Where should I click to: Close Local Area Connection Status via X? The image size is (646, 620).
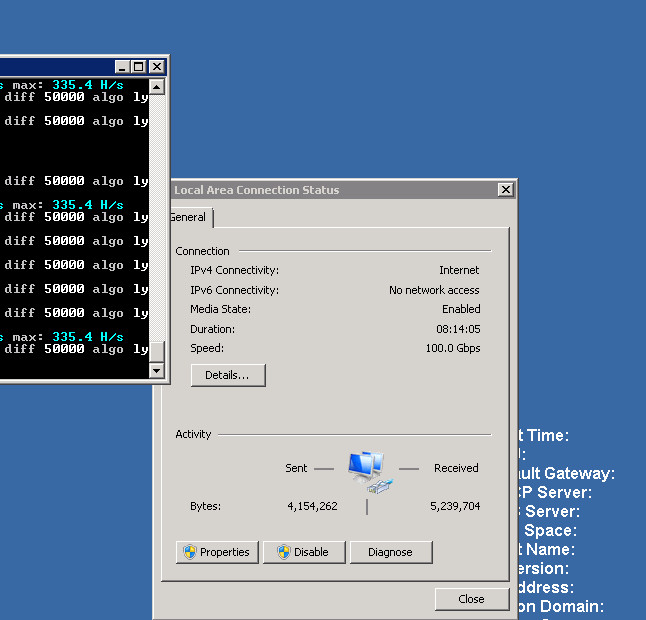pos(506,190)
